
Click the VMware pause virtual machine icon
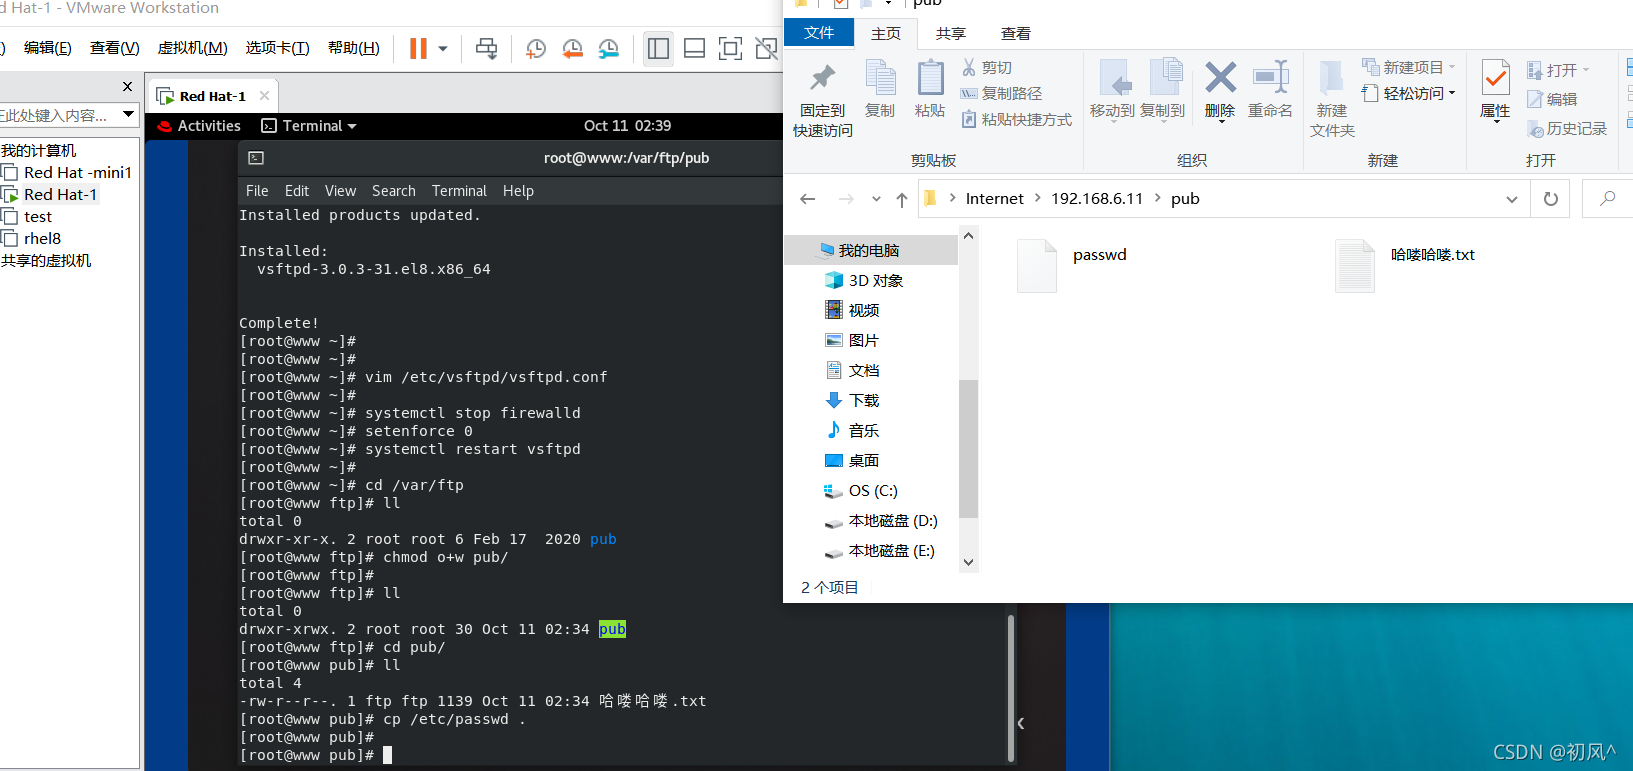pos(418,48)
